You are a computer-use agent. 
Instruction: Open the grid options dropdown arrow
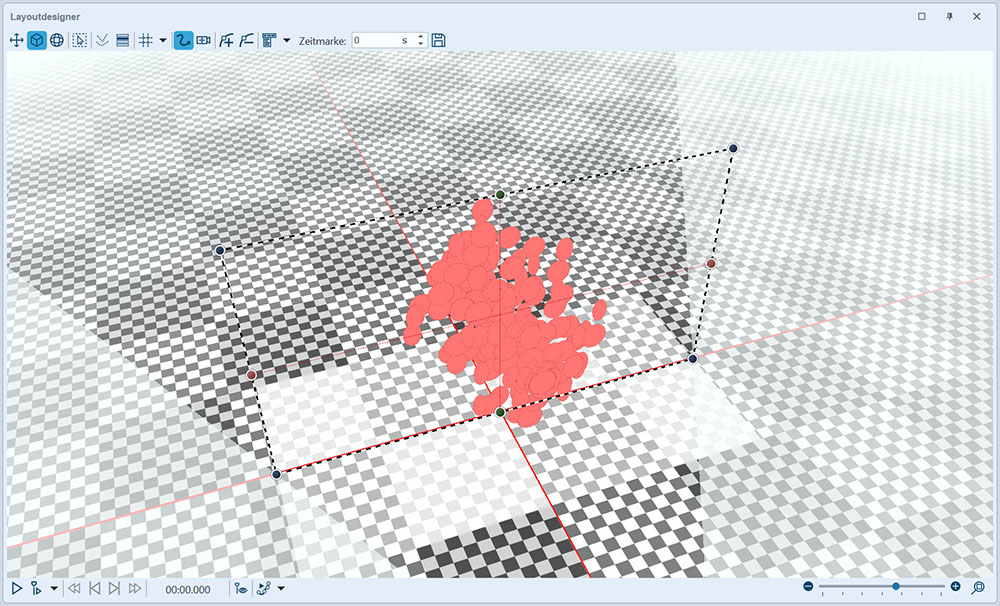click(x=163, y=41)
